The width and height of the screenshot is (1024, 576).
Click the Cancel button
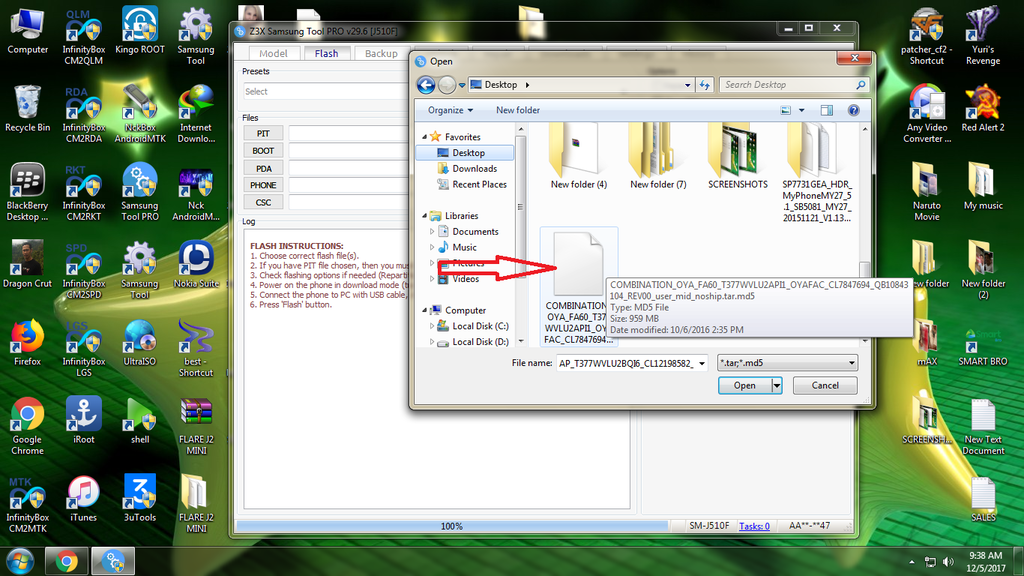point(825,386)
